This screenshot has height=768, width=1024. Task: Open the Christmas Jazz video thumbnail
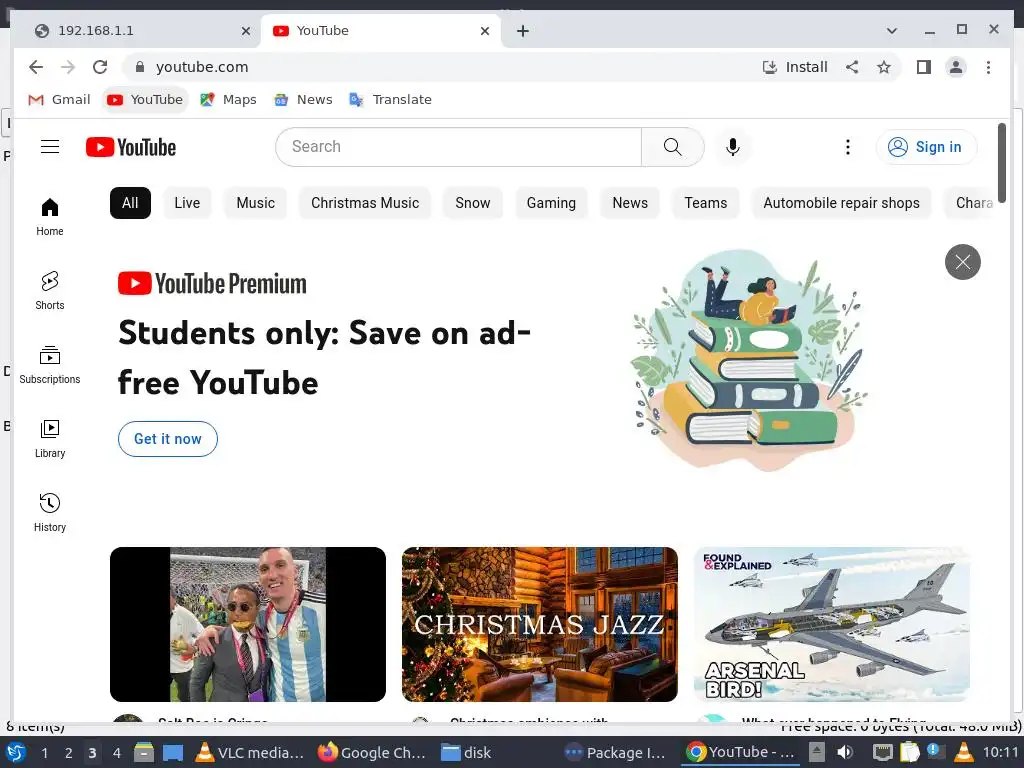click(x=539, y=624)
